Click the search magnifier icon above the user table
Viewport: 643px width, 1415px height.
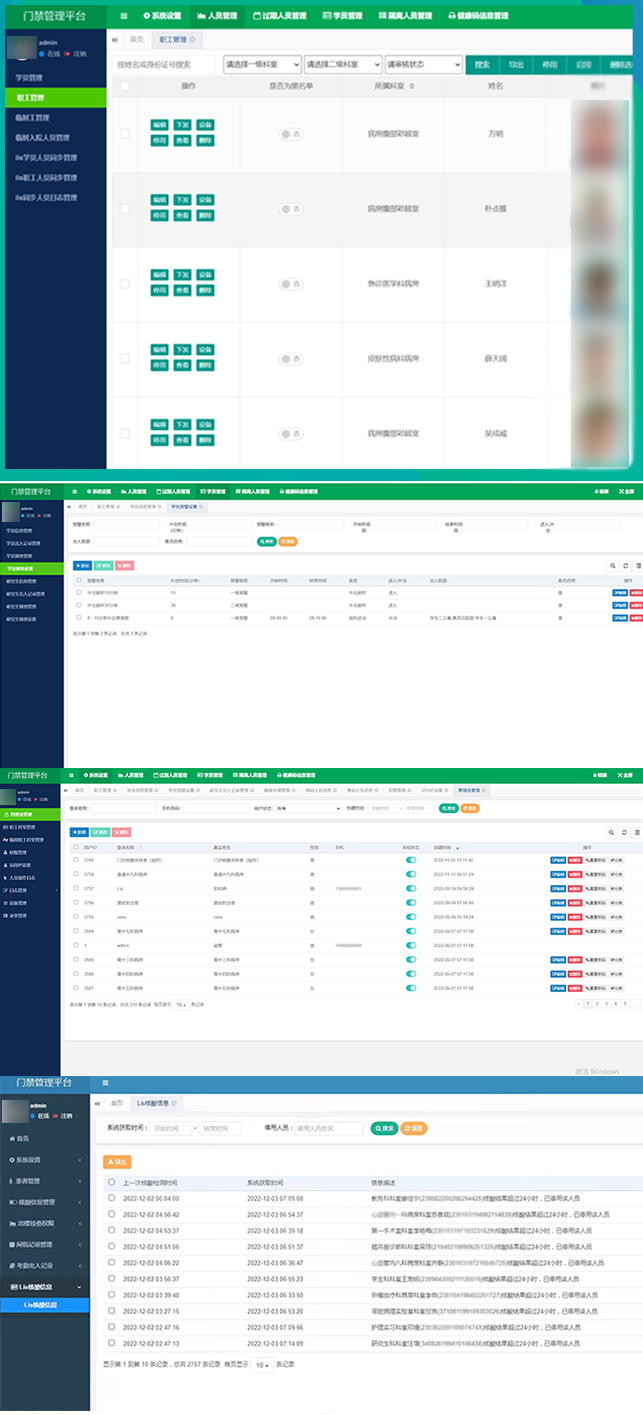point(612,831)
